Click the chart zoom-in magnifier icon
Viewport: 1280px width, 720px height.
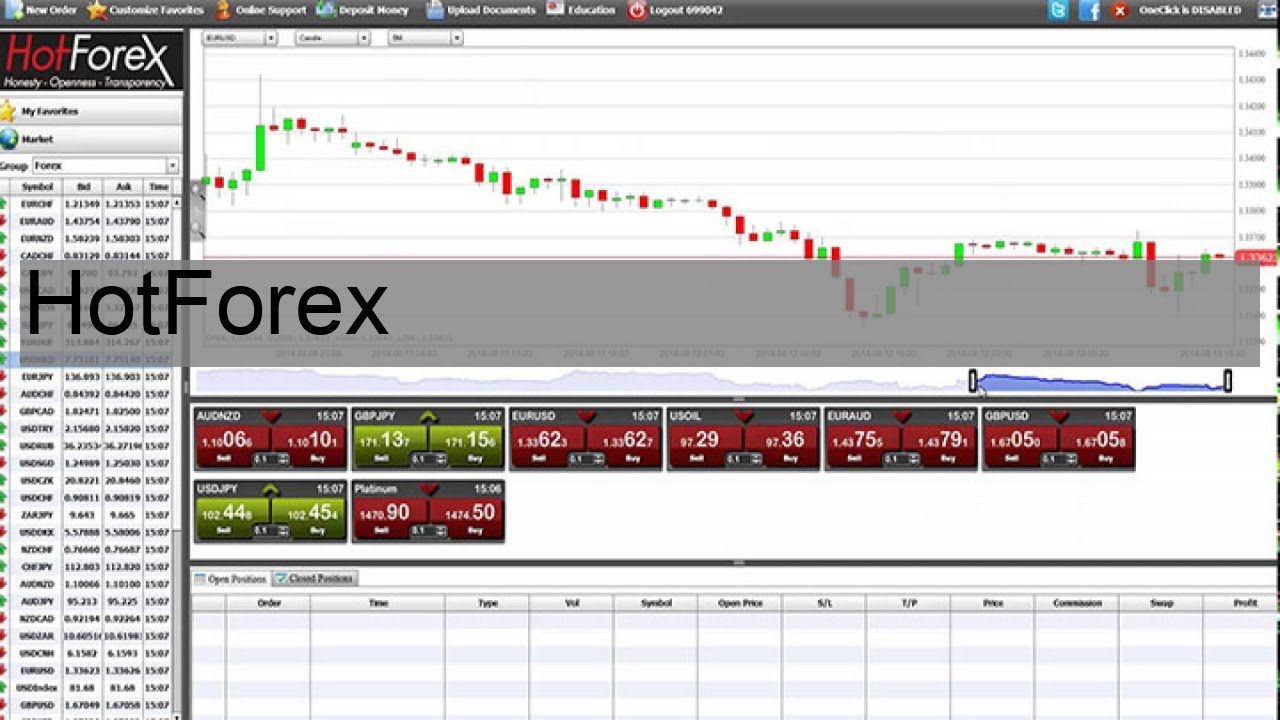(x=198, y=188)
